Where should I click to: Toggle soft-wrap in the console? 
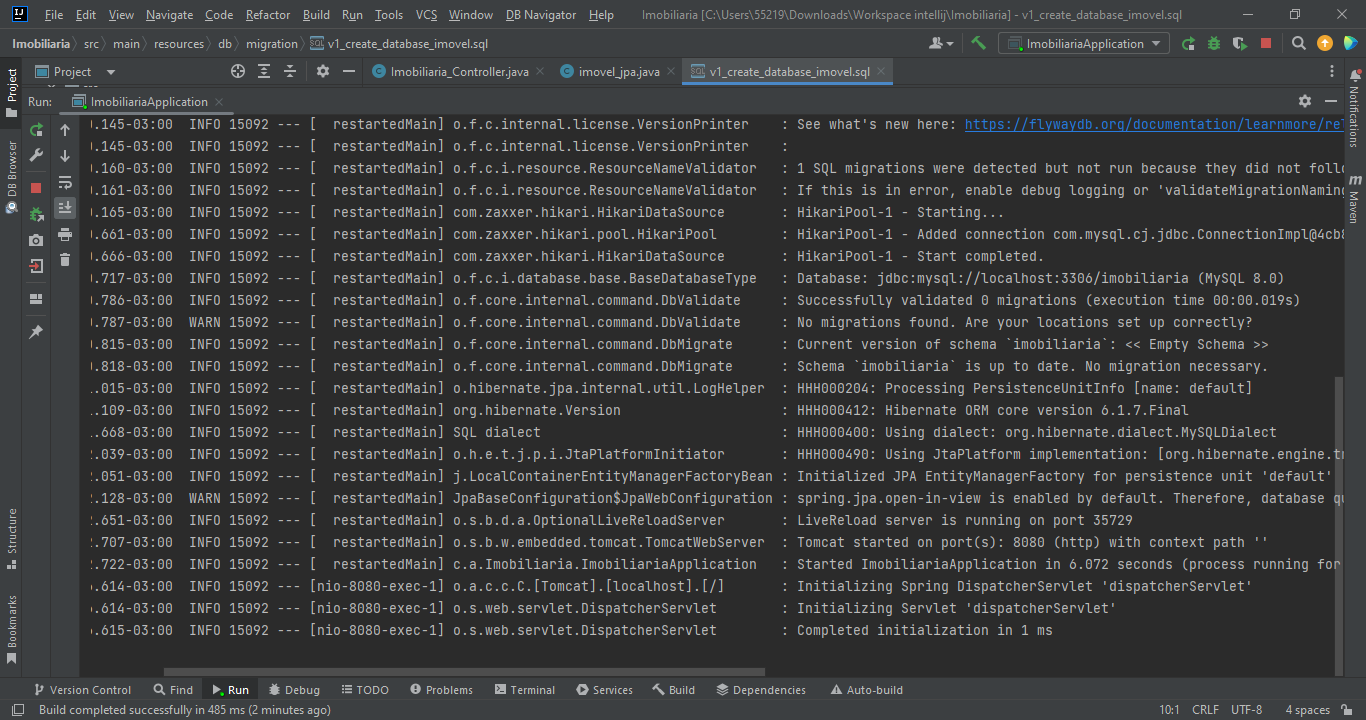pos(65,182)
